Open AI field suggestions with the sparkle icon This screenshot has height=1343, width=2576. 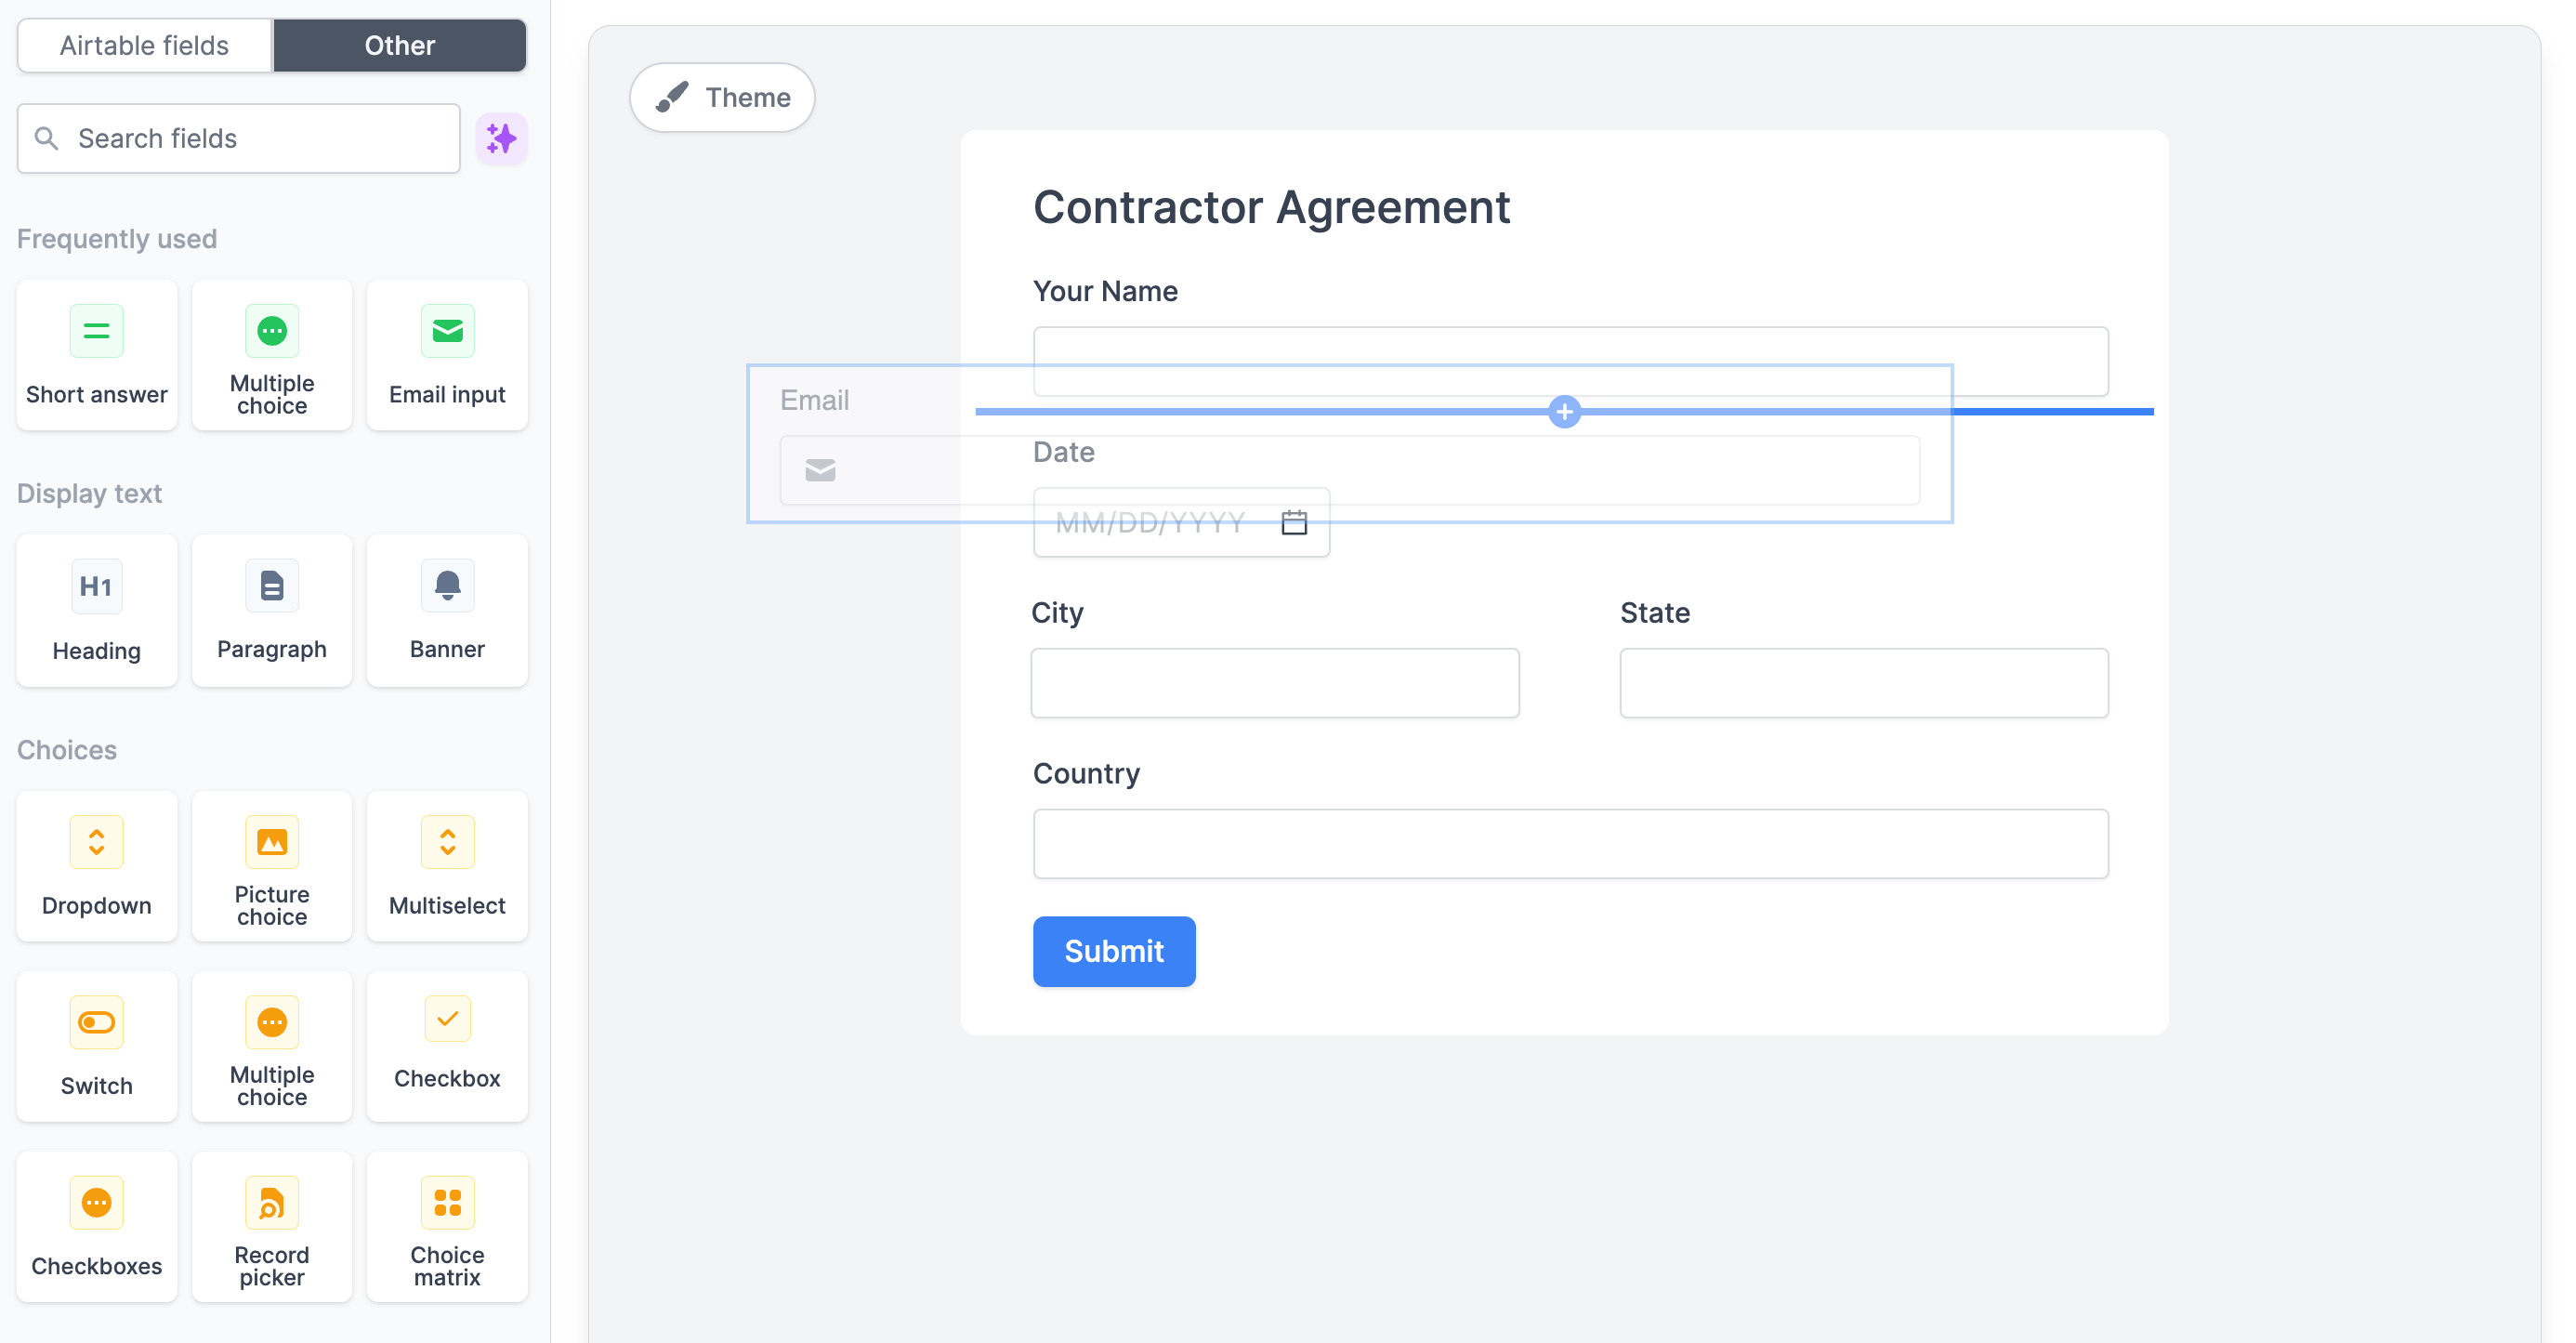[501, 138]
